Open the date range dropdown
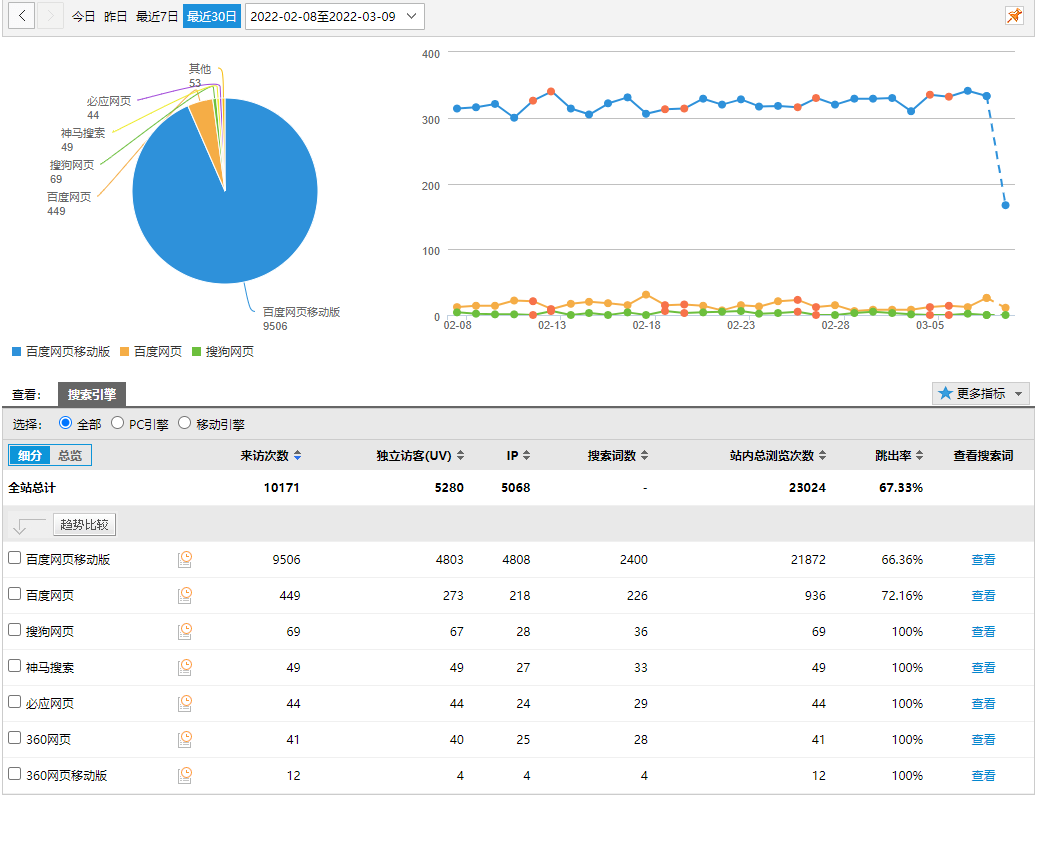 334,16
